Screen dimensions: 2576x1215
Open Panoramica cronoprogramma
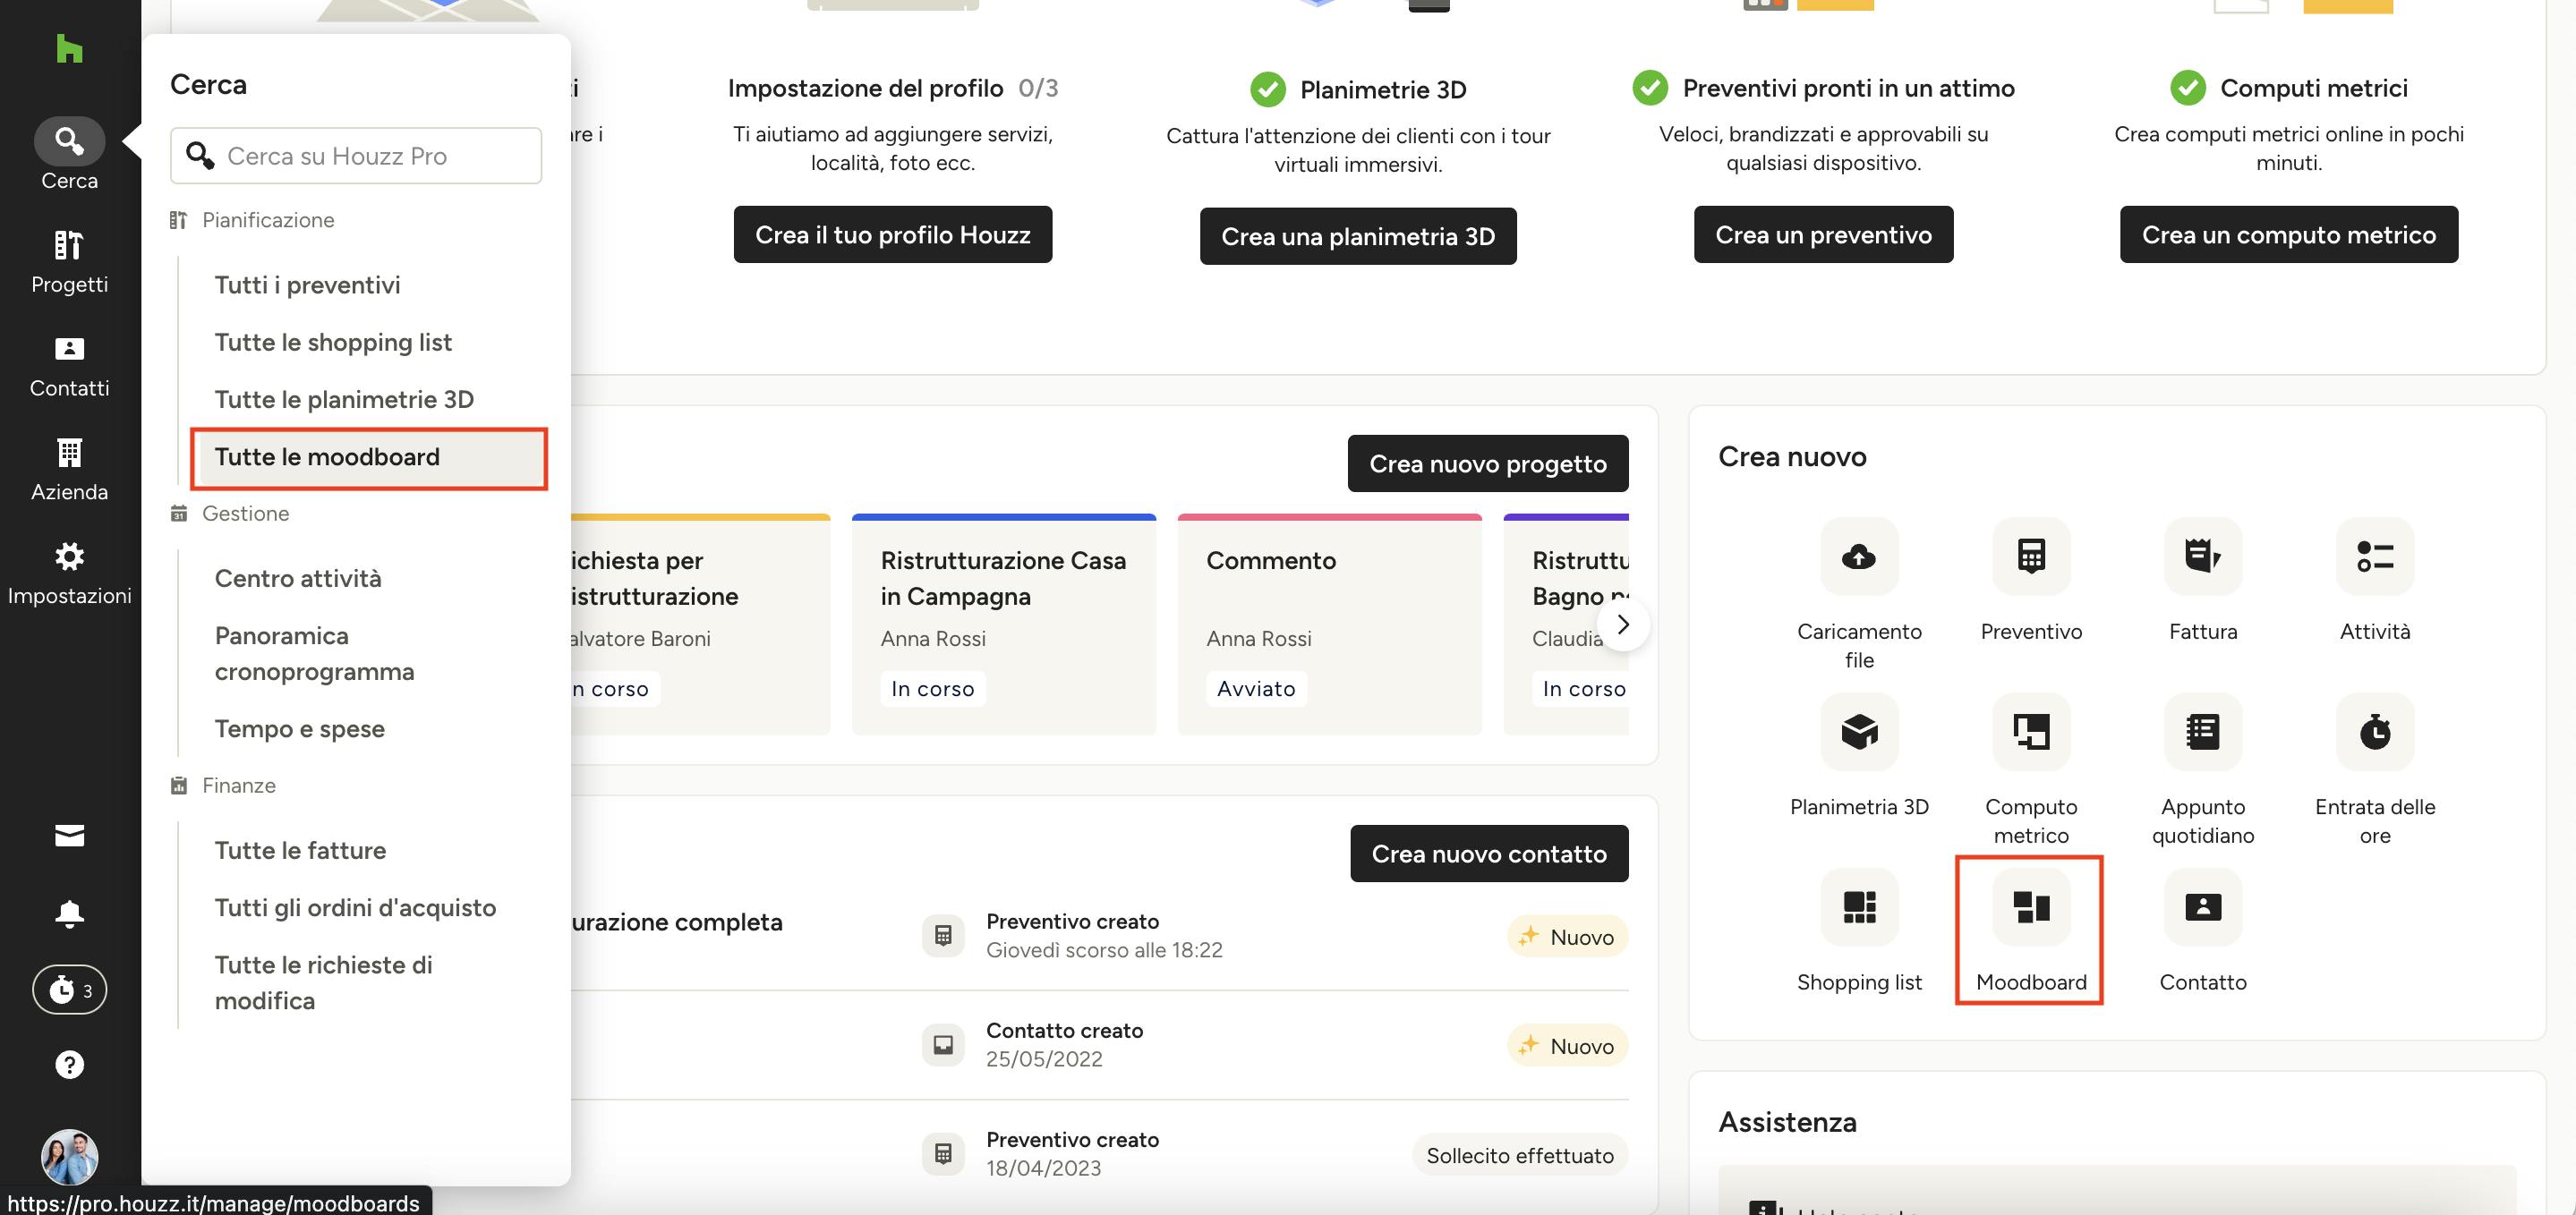click(x=314, y=653)
